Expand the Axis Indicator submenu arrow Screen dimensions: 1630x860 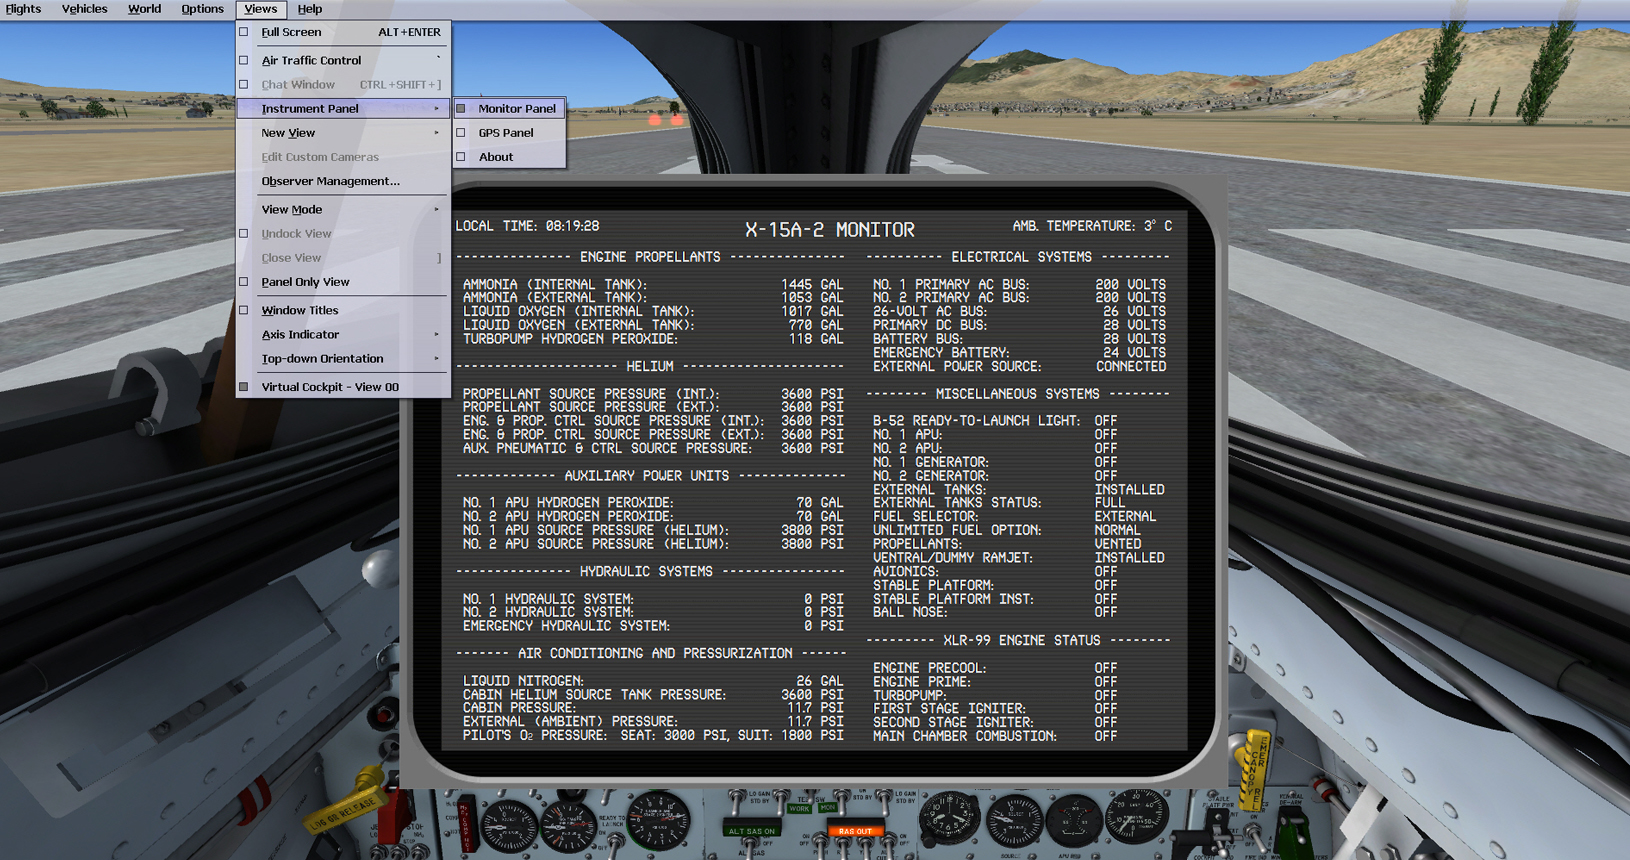[x=436, y=334]
